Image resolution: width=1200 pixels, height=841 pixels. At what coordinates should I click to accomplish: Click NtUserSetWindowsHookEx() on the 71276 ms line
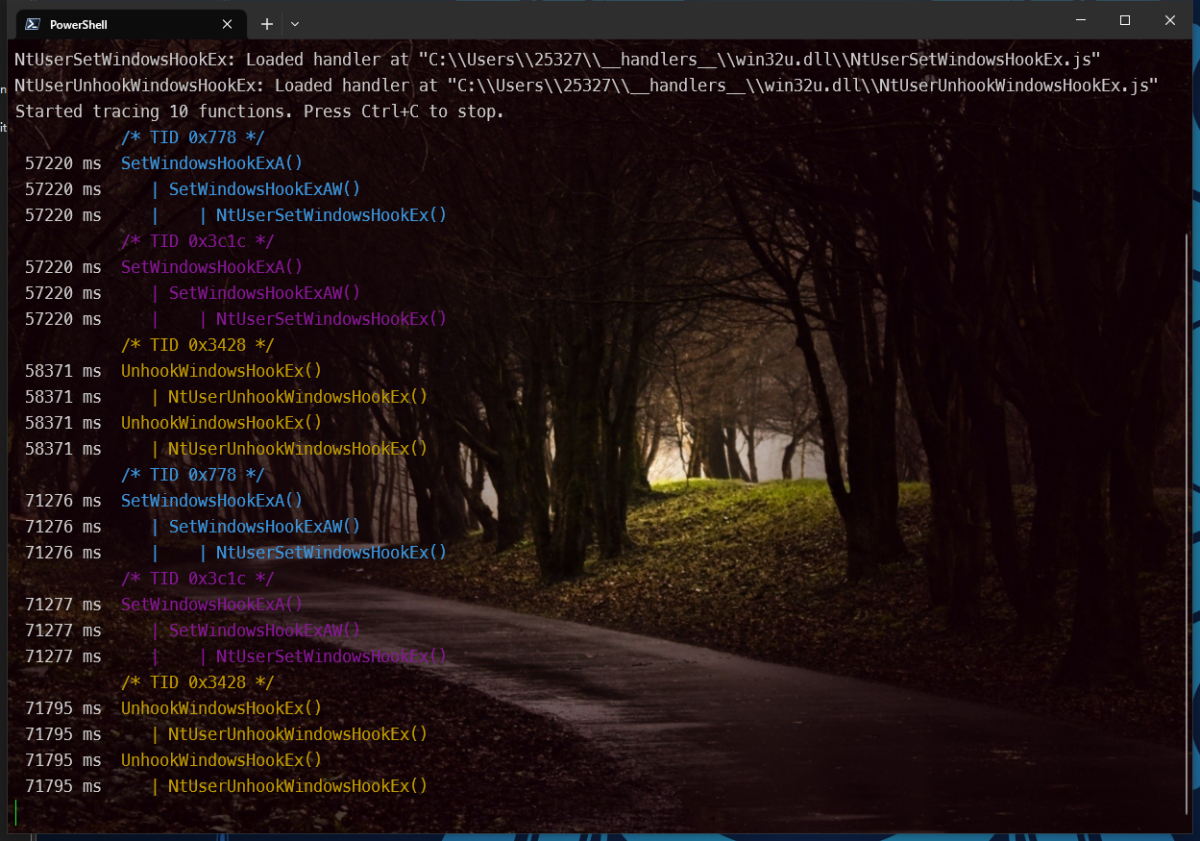pos(331,552)
